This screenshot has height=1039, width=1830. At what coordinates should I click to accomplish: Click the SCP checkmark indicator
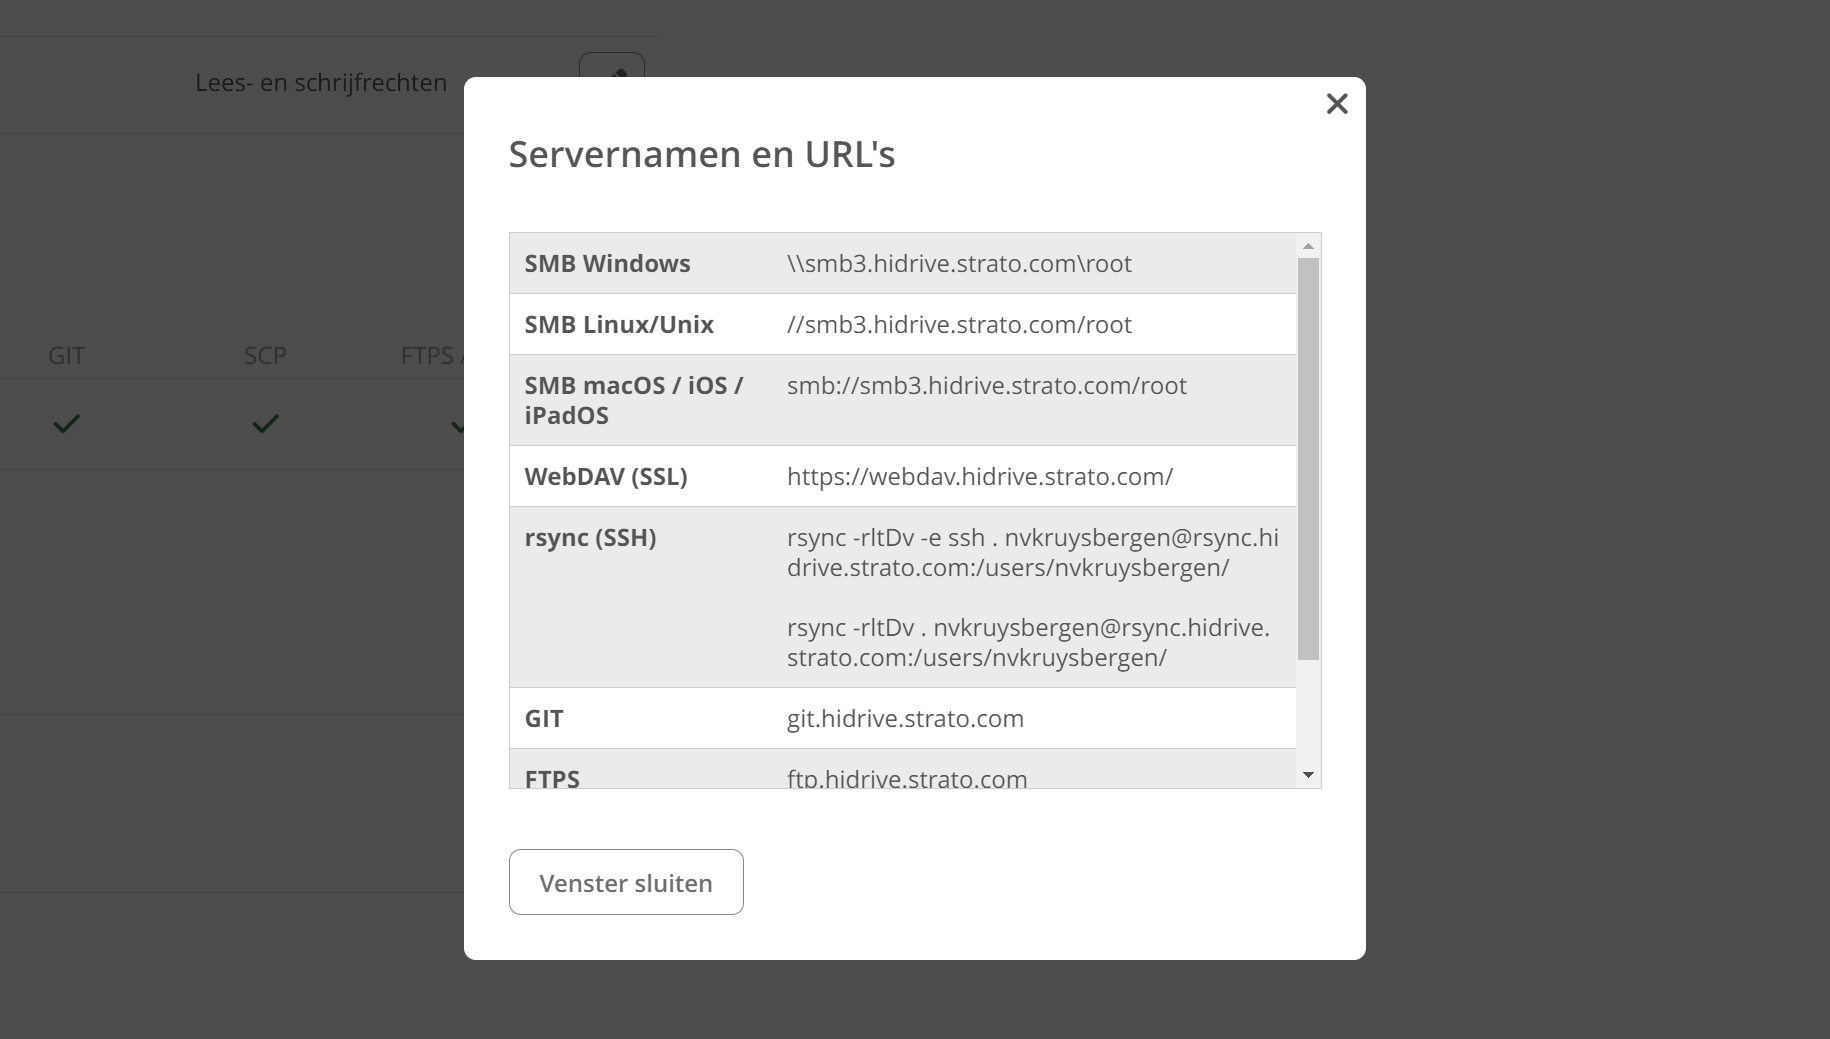[264, 424]
